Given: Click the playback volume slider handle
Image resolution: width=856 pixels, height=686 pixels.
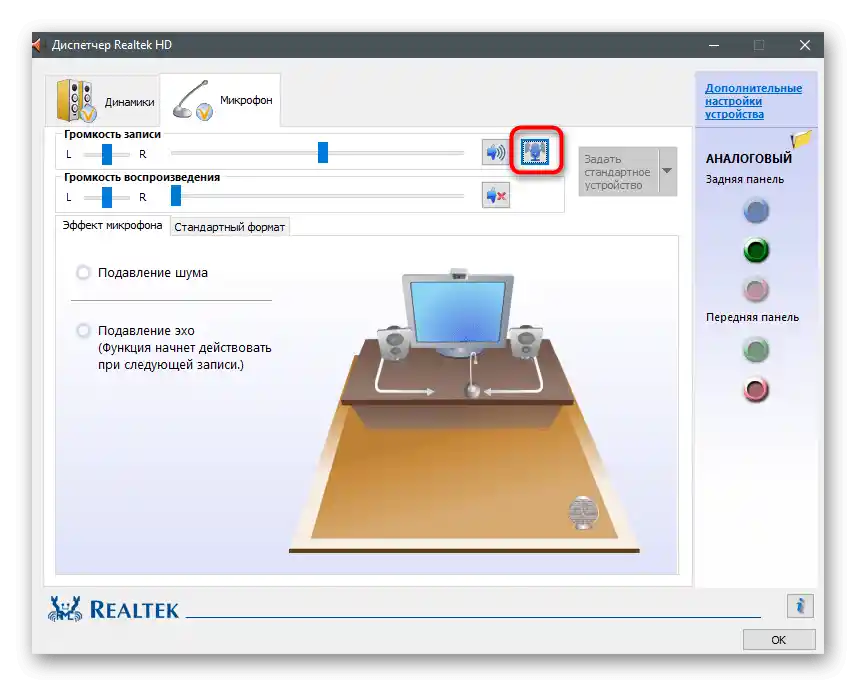Looking at the screenshot, I should coord(176,195).
